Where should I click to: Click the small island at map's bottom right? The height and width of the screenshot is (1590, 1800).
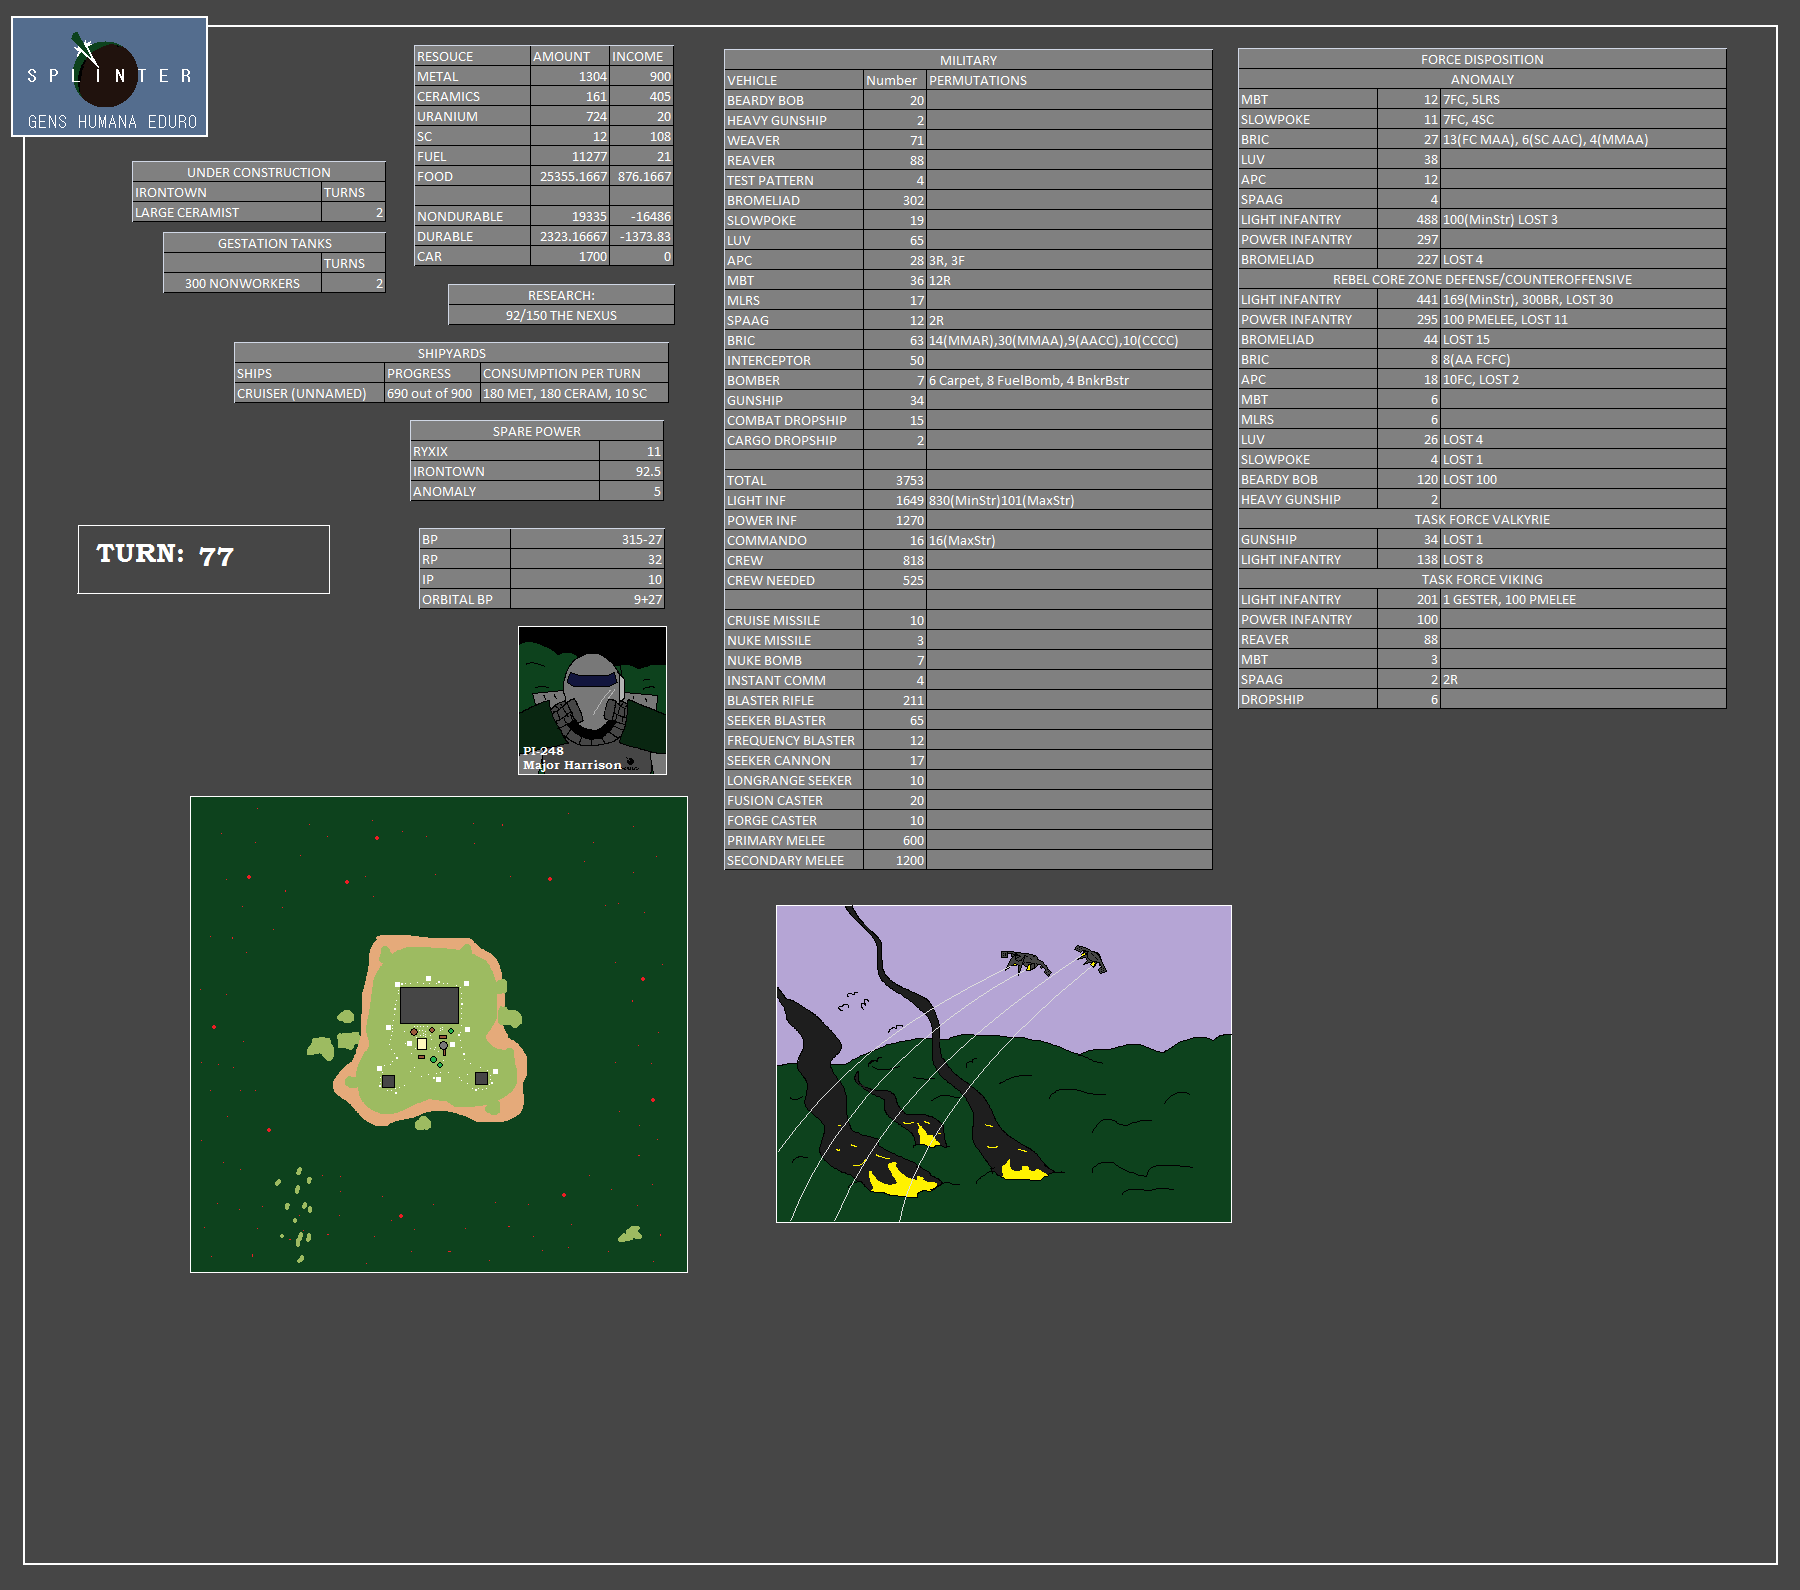click(x=630, y=1235)
